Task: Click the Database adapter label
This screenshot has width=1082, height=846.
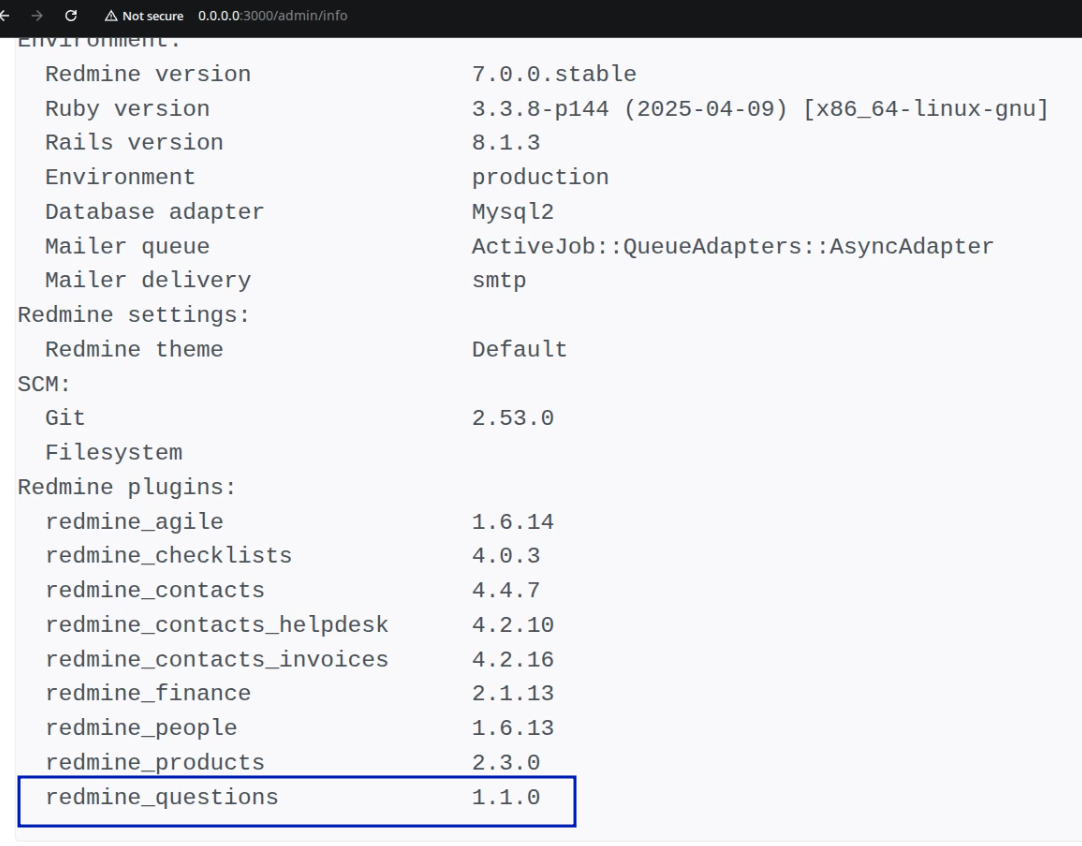Action: [155, 212]
